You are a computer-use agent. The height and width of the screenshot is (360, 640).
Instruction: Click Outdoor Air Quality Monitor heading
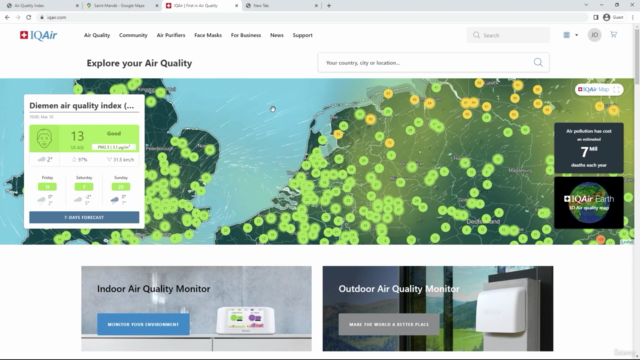[399, 289]
